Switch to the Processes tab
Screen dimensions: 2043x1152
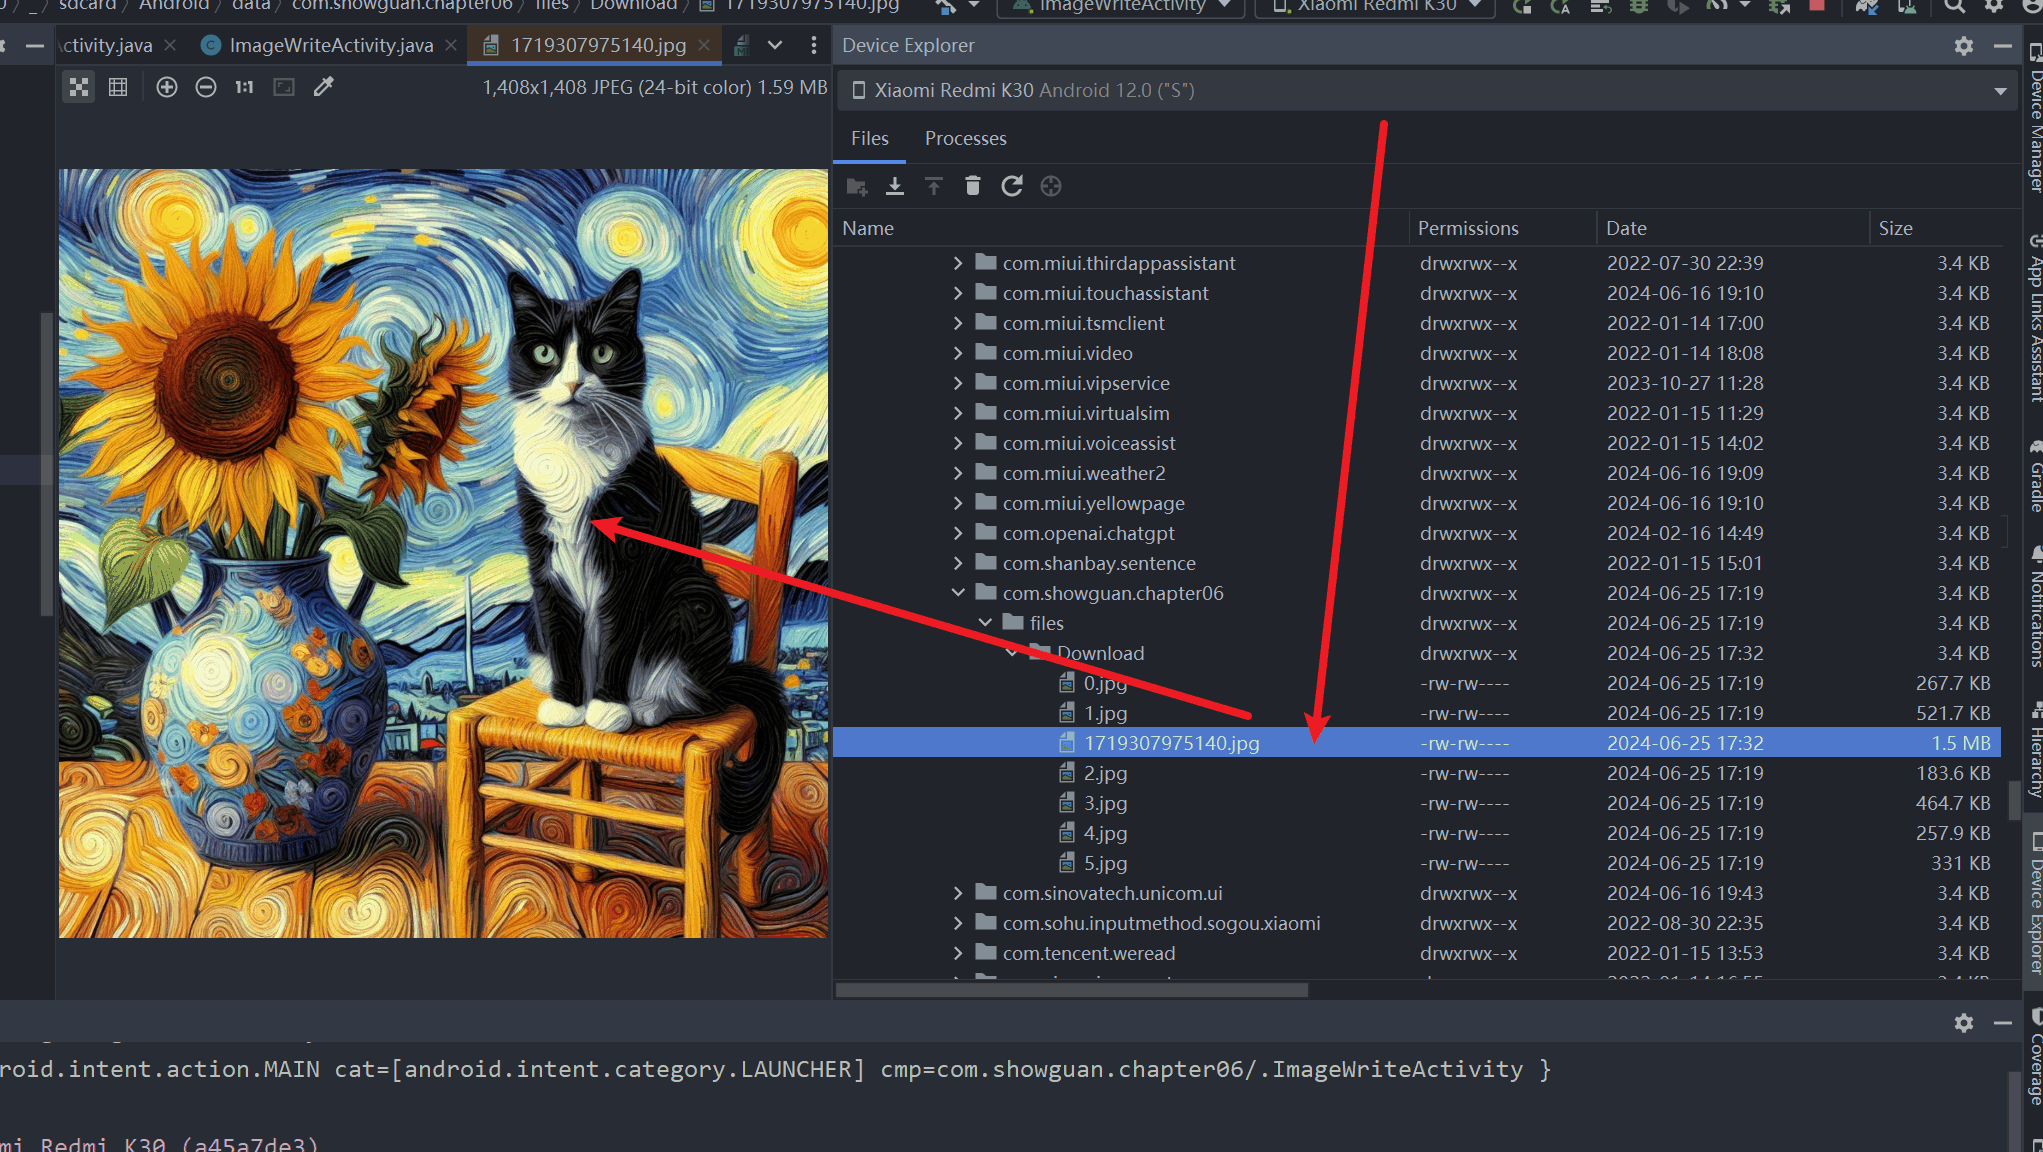point(966,138)
